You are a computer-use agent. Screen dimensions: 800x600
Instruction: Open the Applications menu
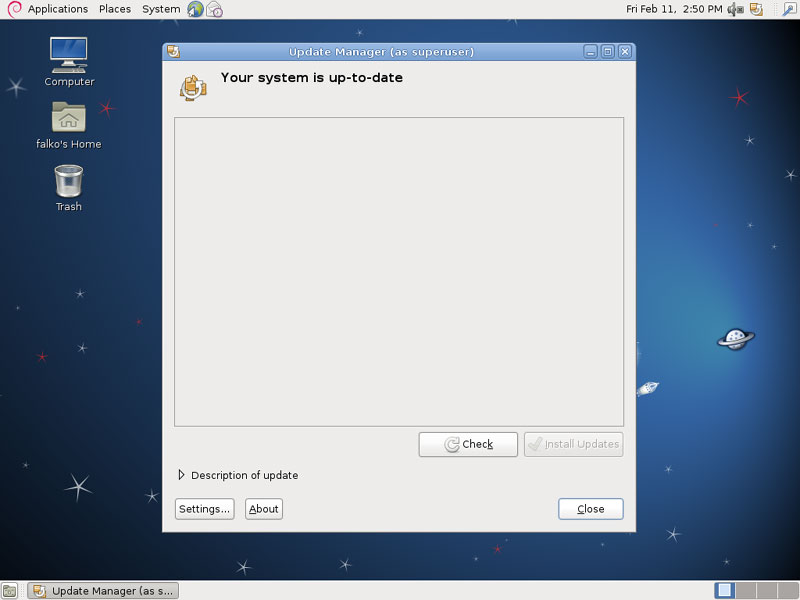pos(57,9)
